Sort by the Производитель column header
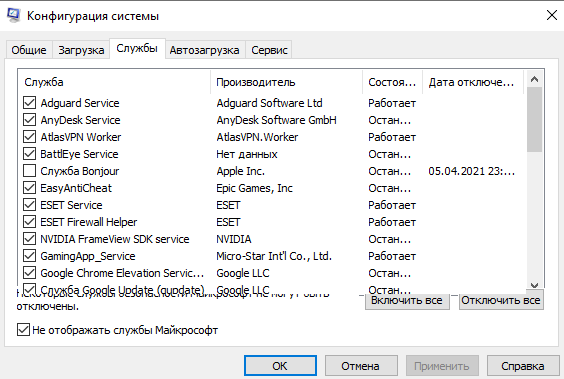Screen dimensions: 564x379 tap(287, 82)
